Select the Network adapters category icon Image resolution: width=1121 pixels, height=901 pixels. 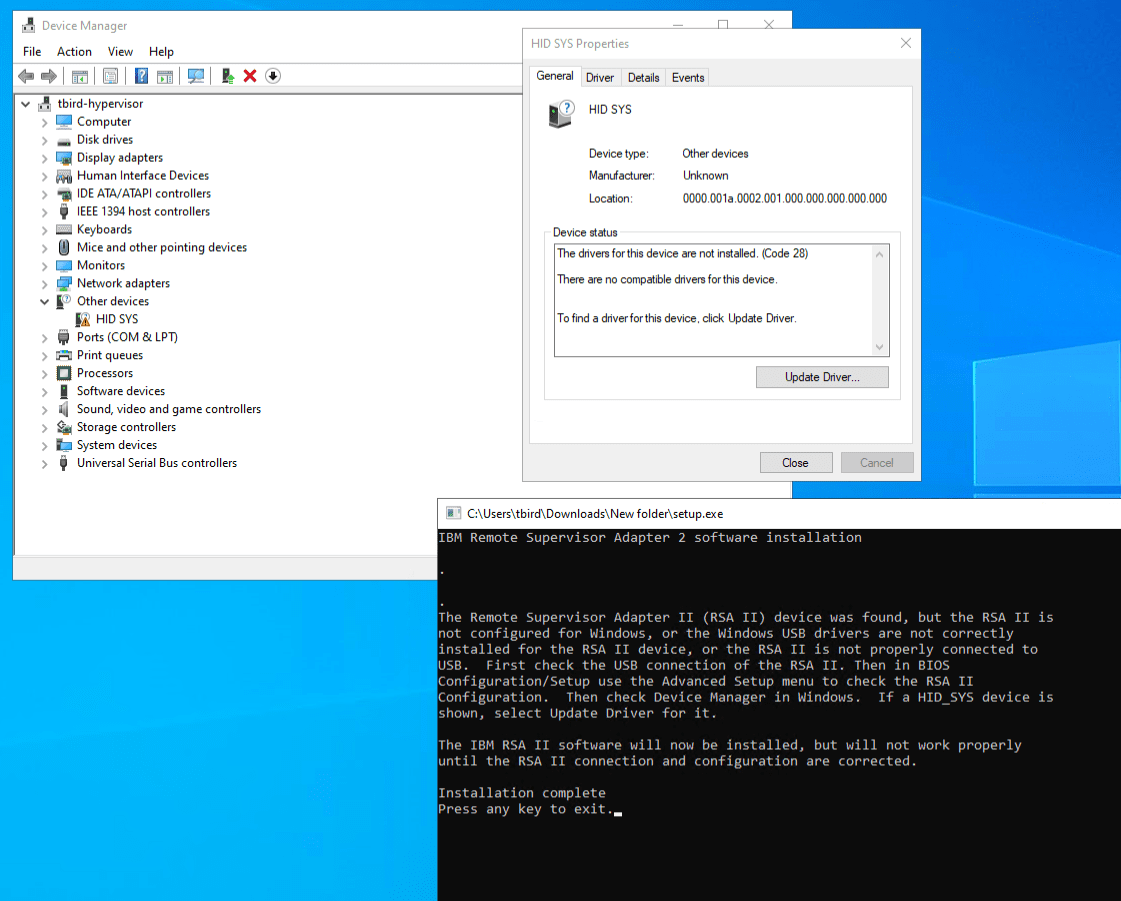64,284
